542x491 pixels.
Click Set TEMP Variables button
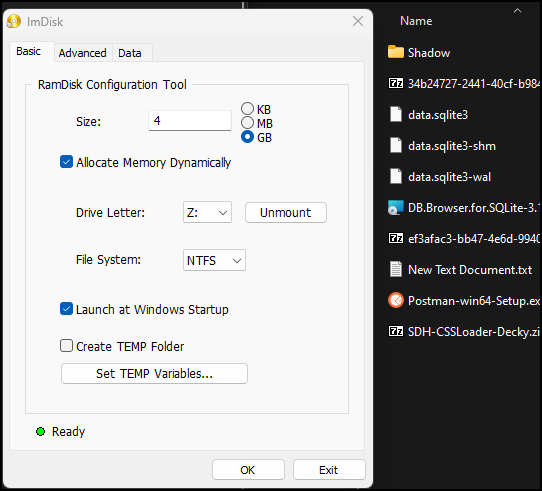click(155, 373)
